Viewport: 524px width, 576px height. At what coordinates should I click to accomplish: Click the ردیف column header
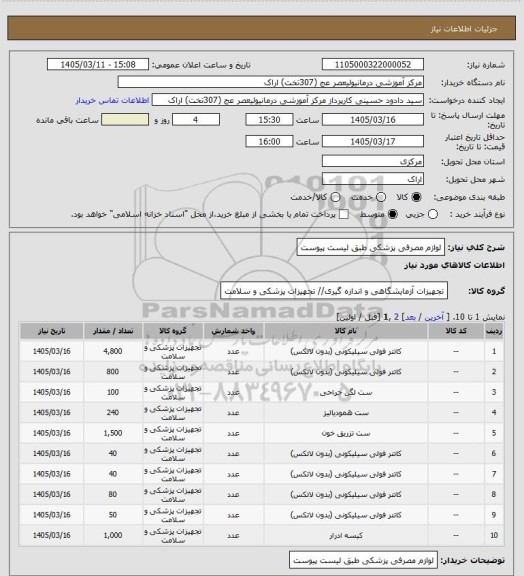[494, 331]
